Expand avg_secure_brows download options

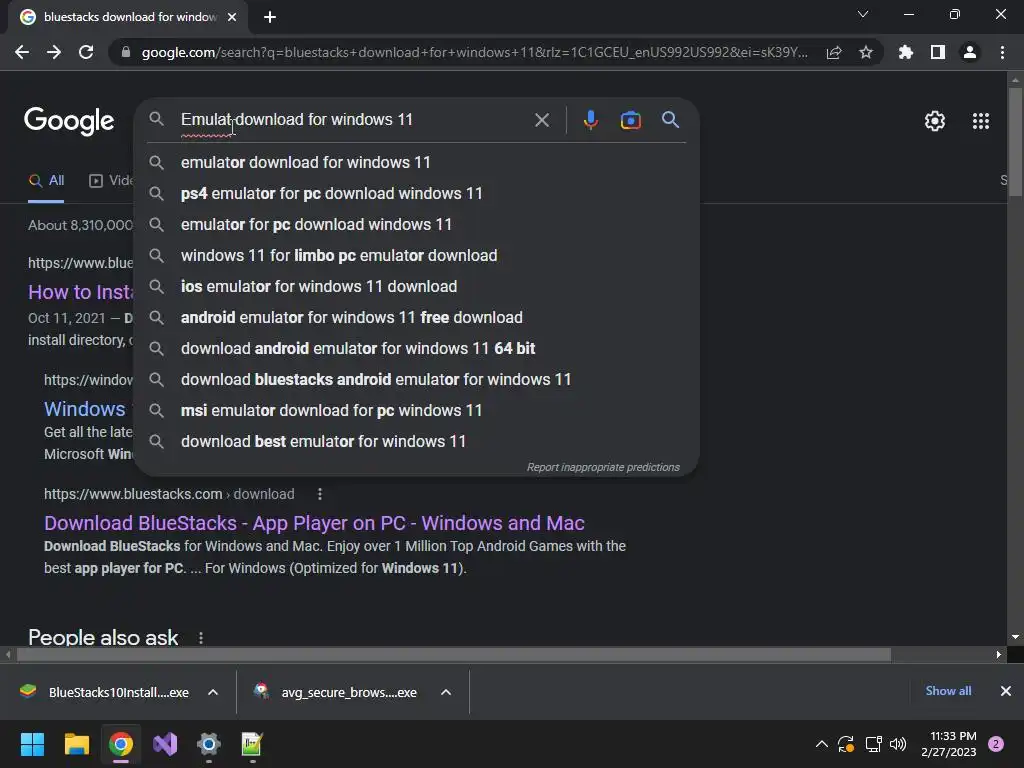point(446,692)
